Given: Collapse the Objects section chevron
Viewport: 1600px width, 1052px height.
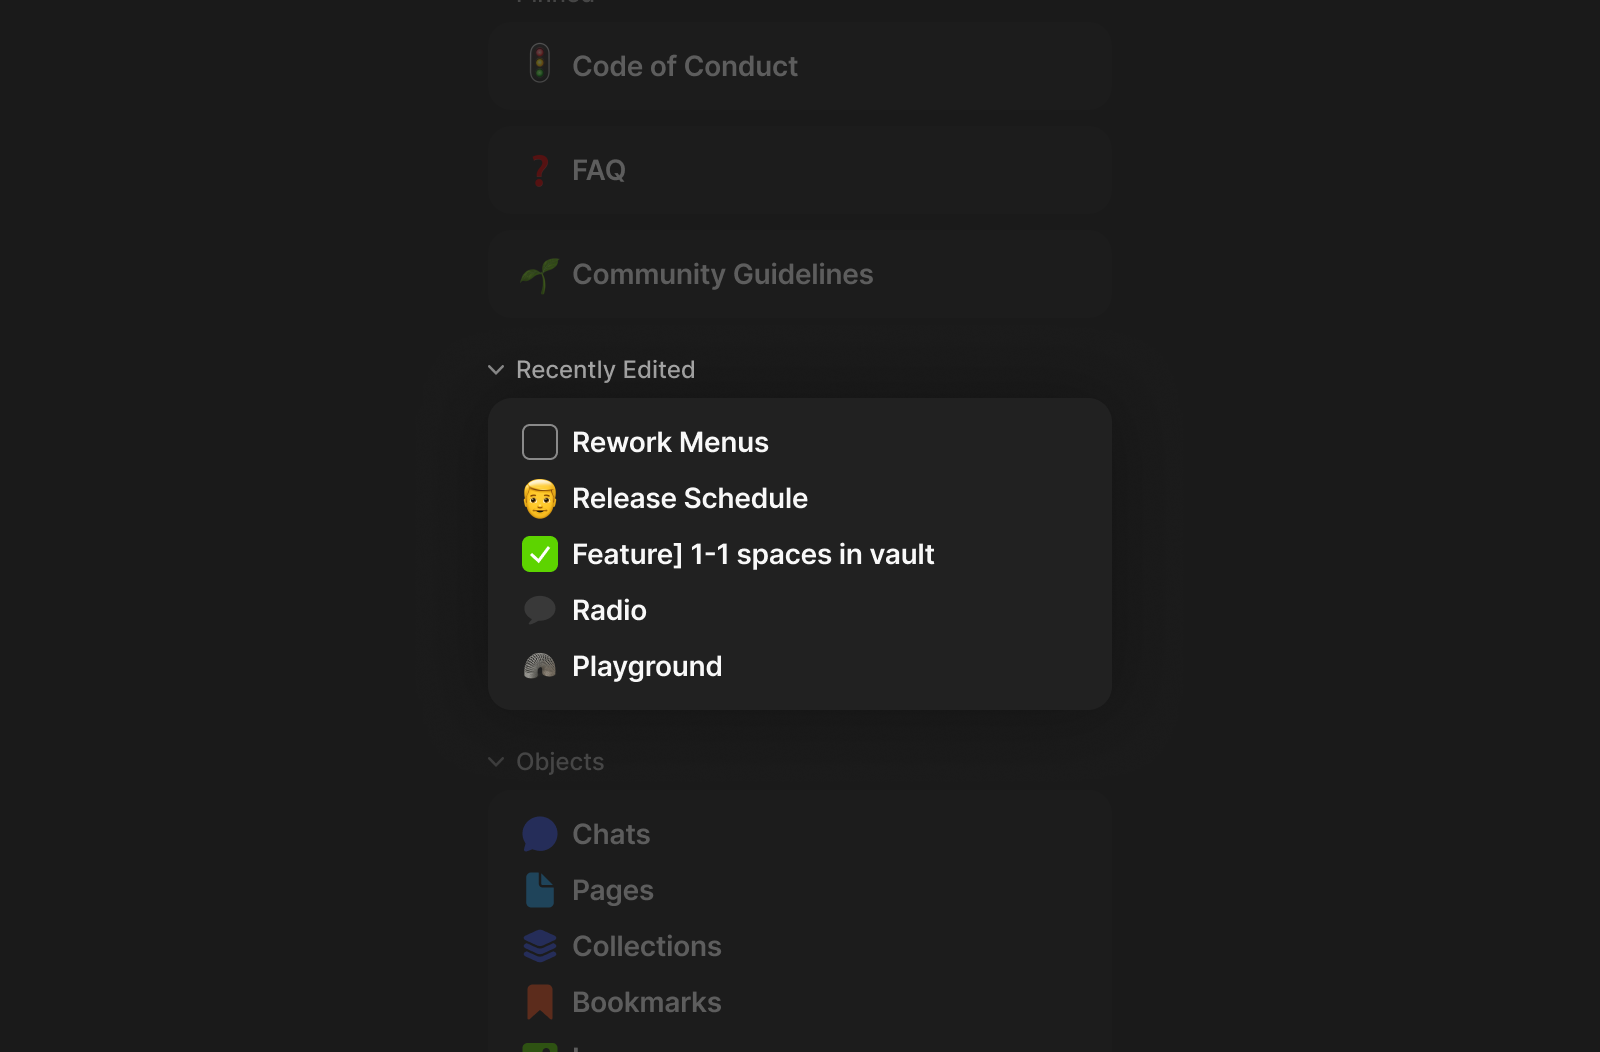Looking at the screenshot, I should (x=496, y=762).
